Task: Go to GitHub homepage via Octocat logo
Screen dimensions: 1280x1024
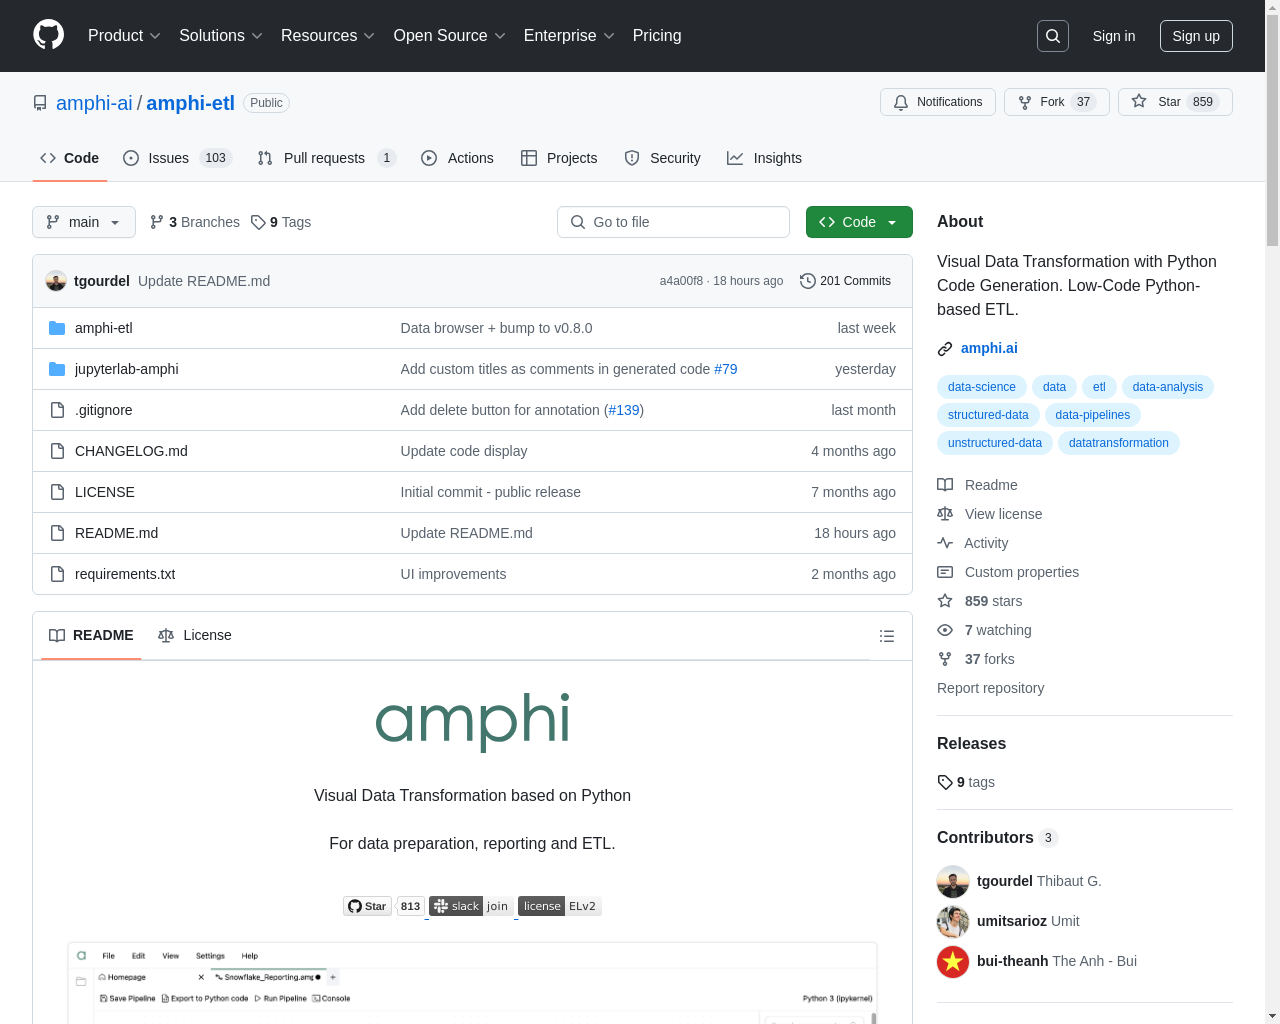Action: (x=48, y=35)
